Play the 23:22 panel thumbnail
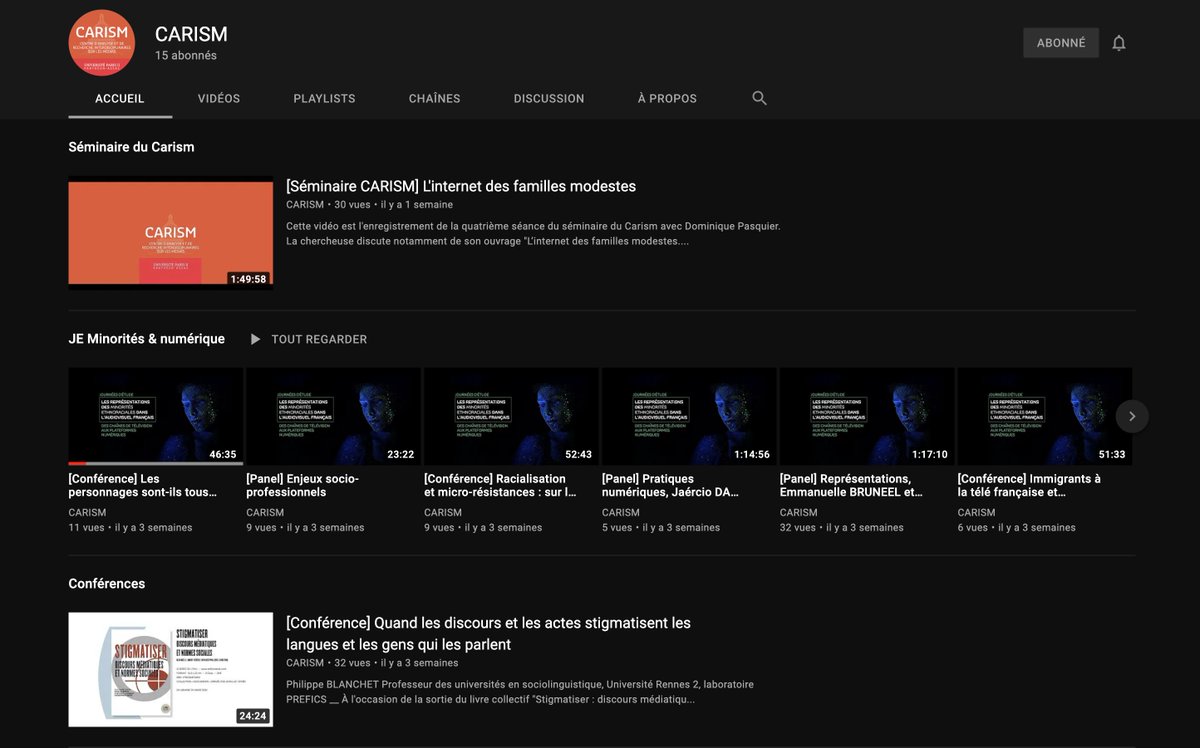1200x748 pixels. (334, 416)
